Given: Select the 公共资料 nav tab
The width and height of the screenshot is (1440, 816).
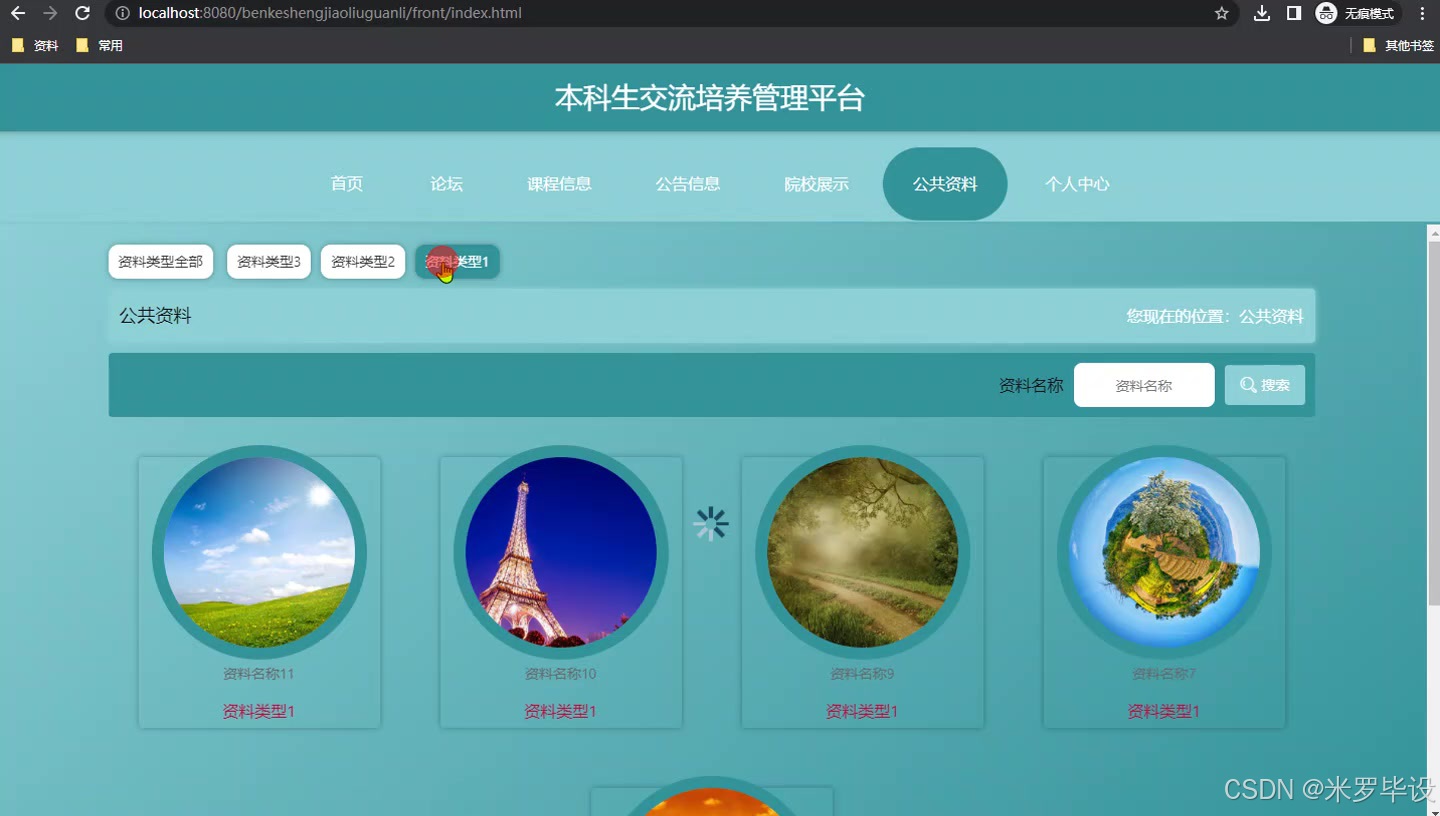Looking at the screenshot, I should click(x=945, y=184).
